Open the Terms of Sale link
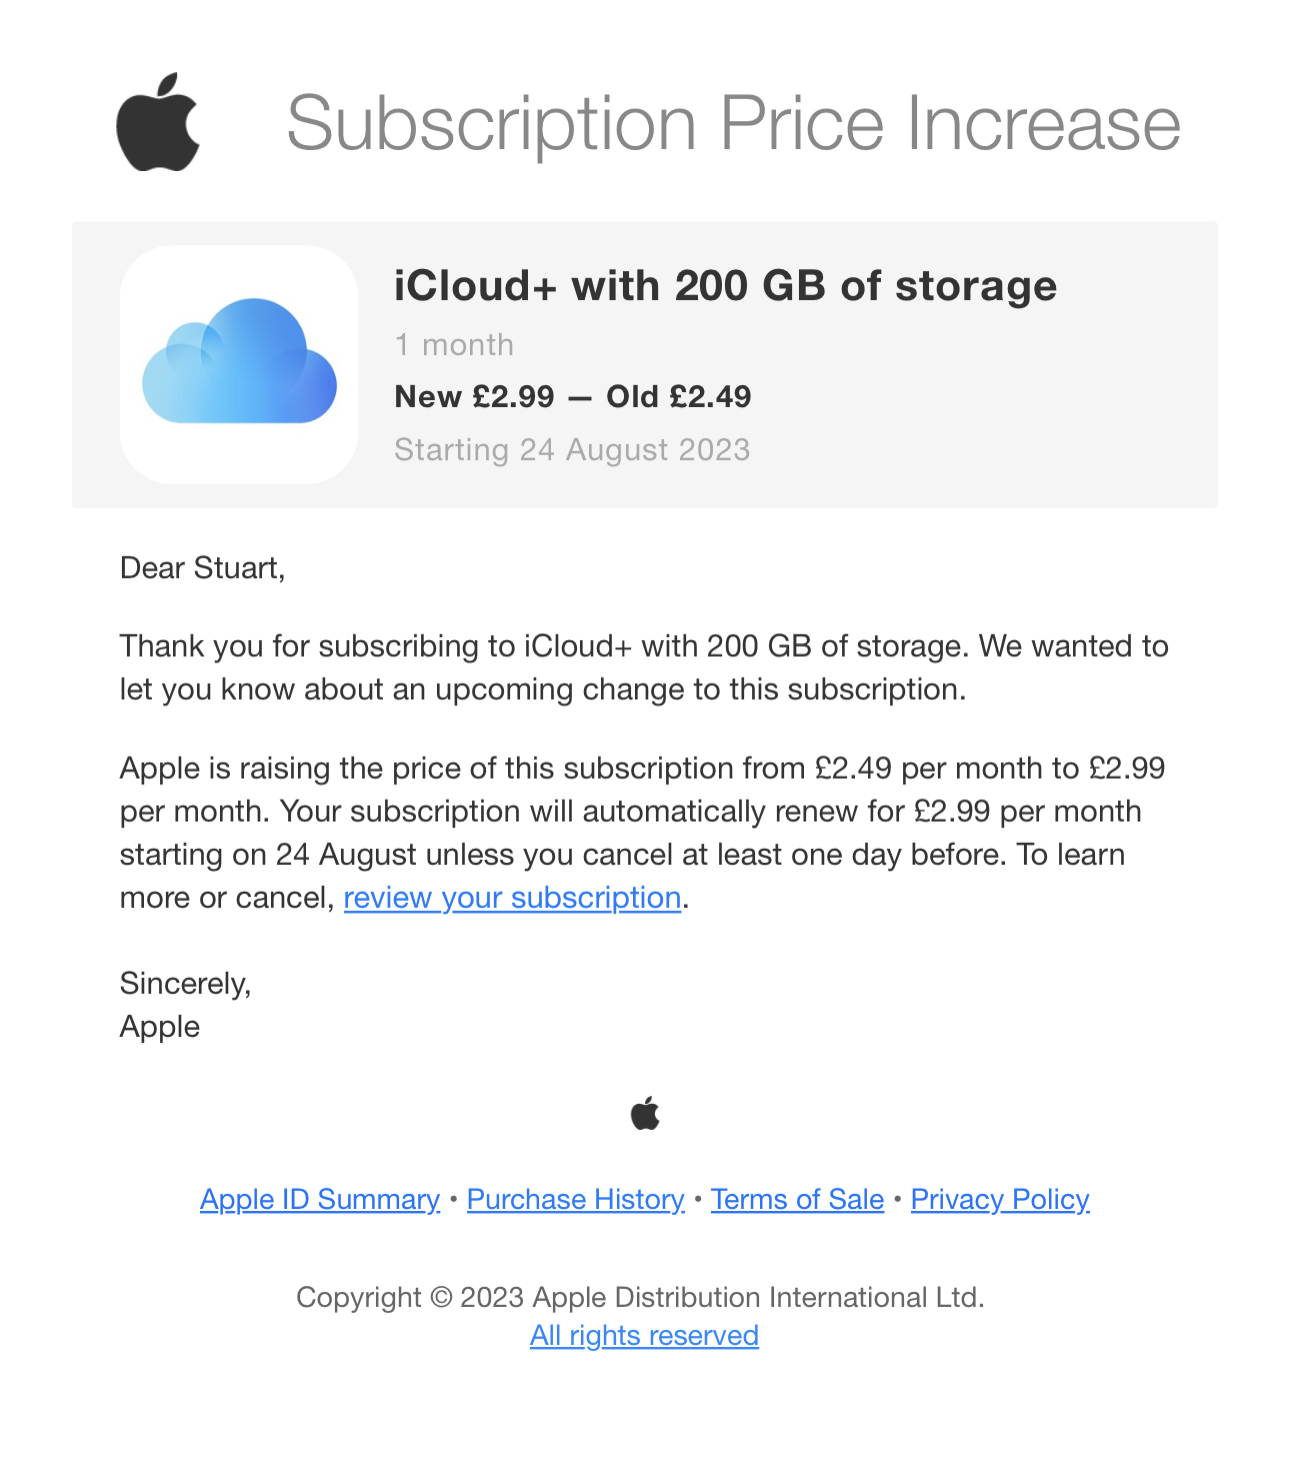 click(x=797, y=1199)
